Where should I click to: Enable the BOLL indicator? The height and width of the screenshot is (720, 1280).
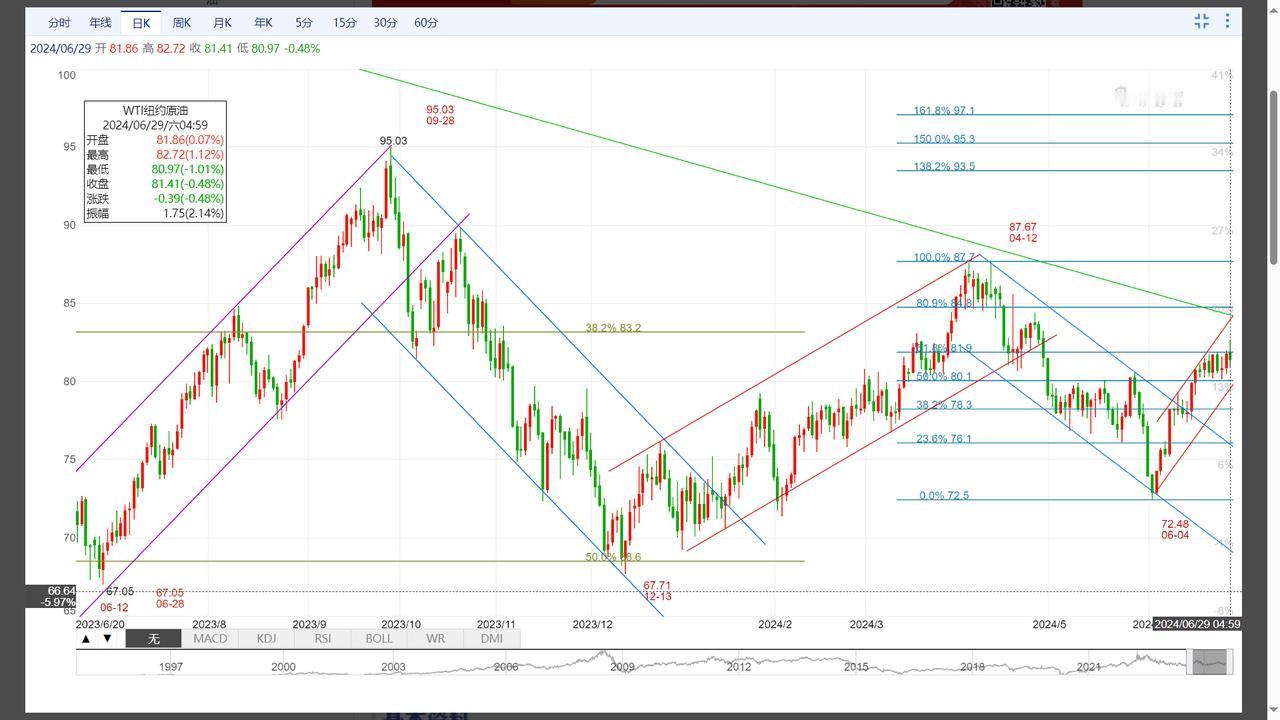pos(379,638)
